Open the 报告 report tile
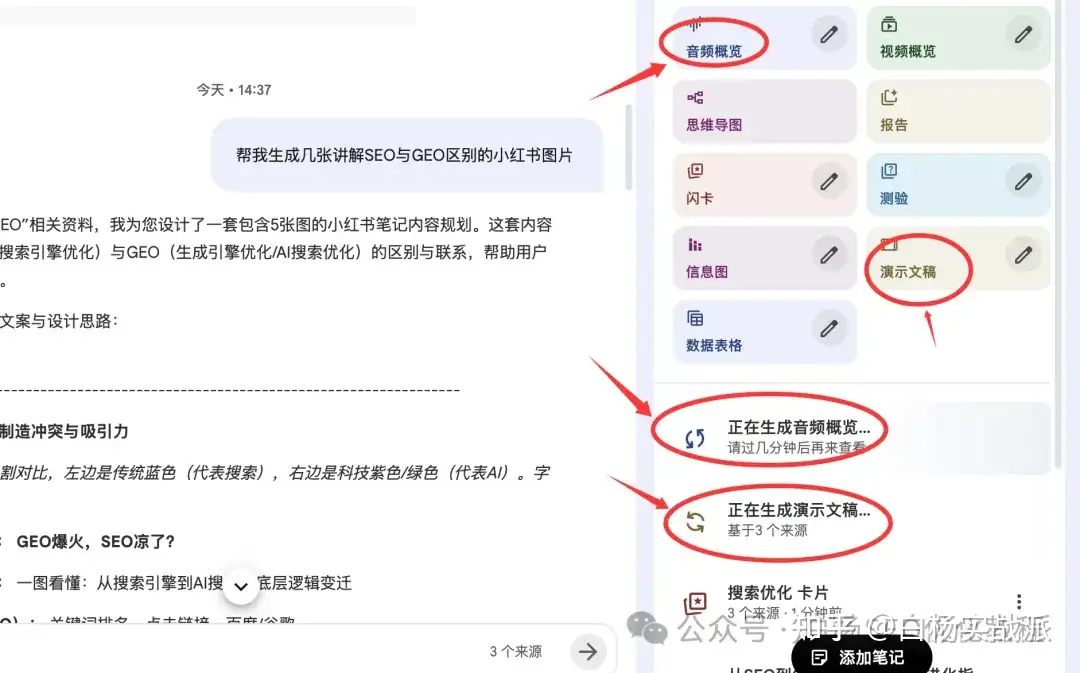 coord(958,111)
